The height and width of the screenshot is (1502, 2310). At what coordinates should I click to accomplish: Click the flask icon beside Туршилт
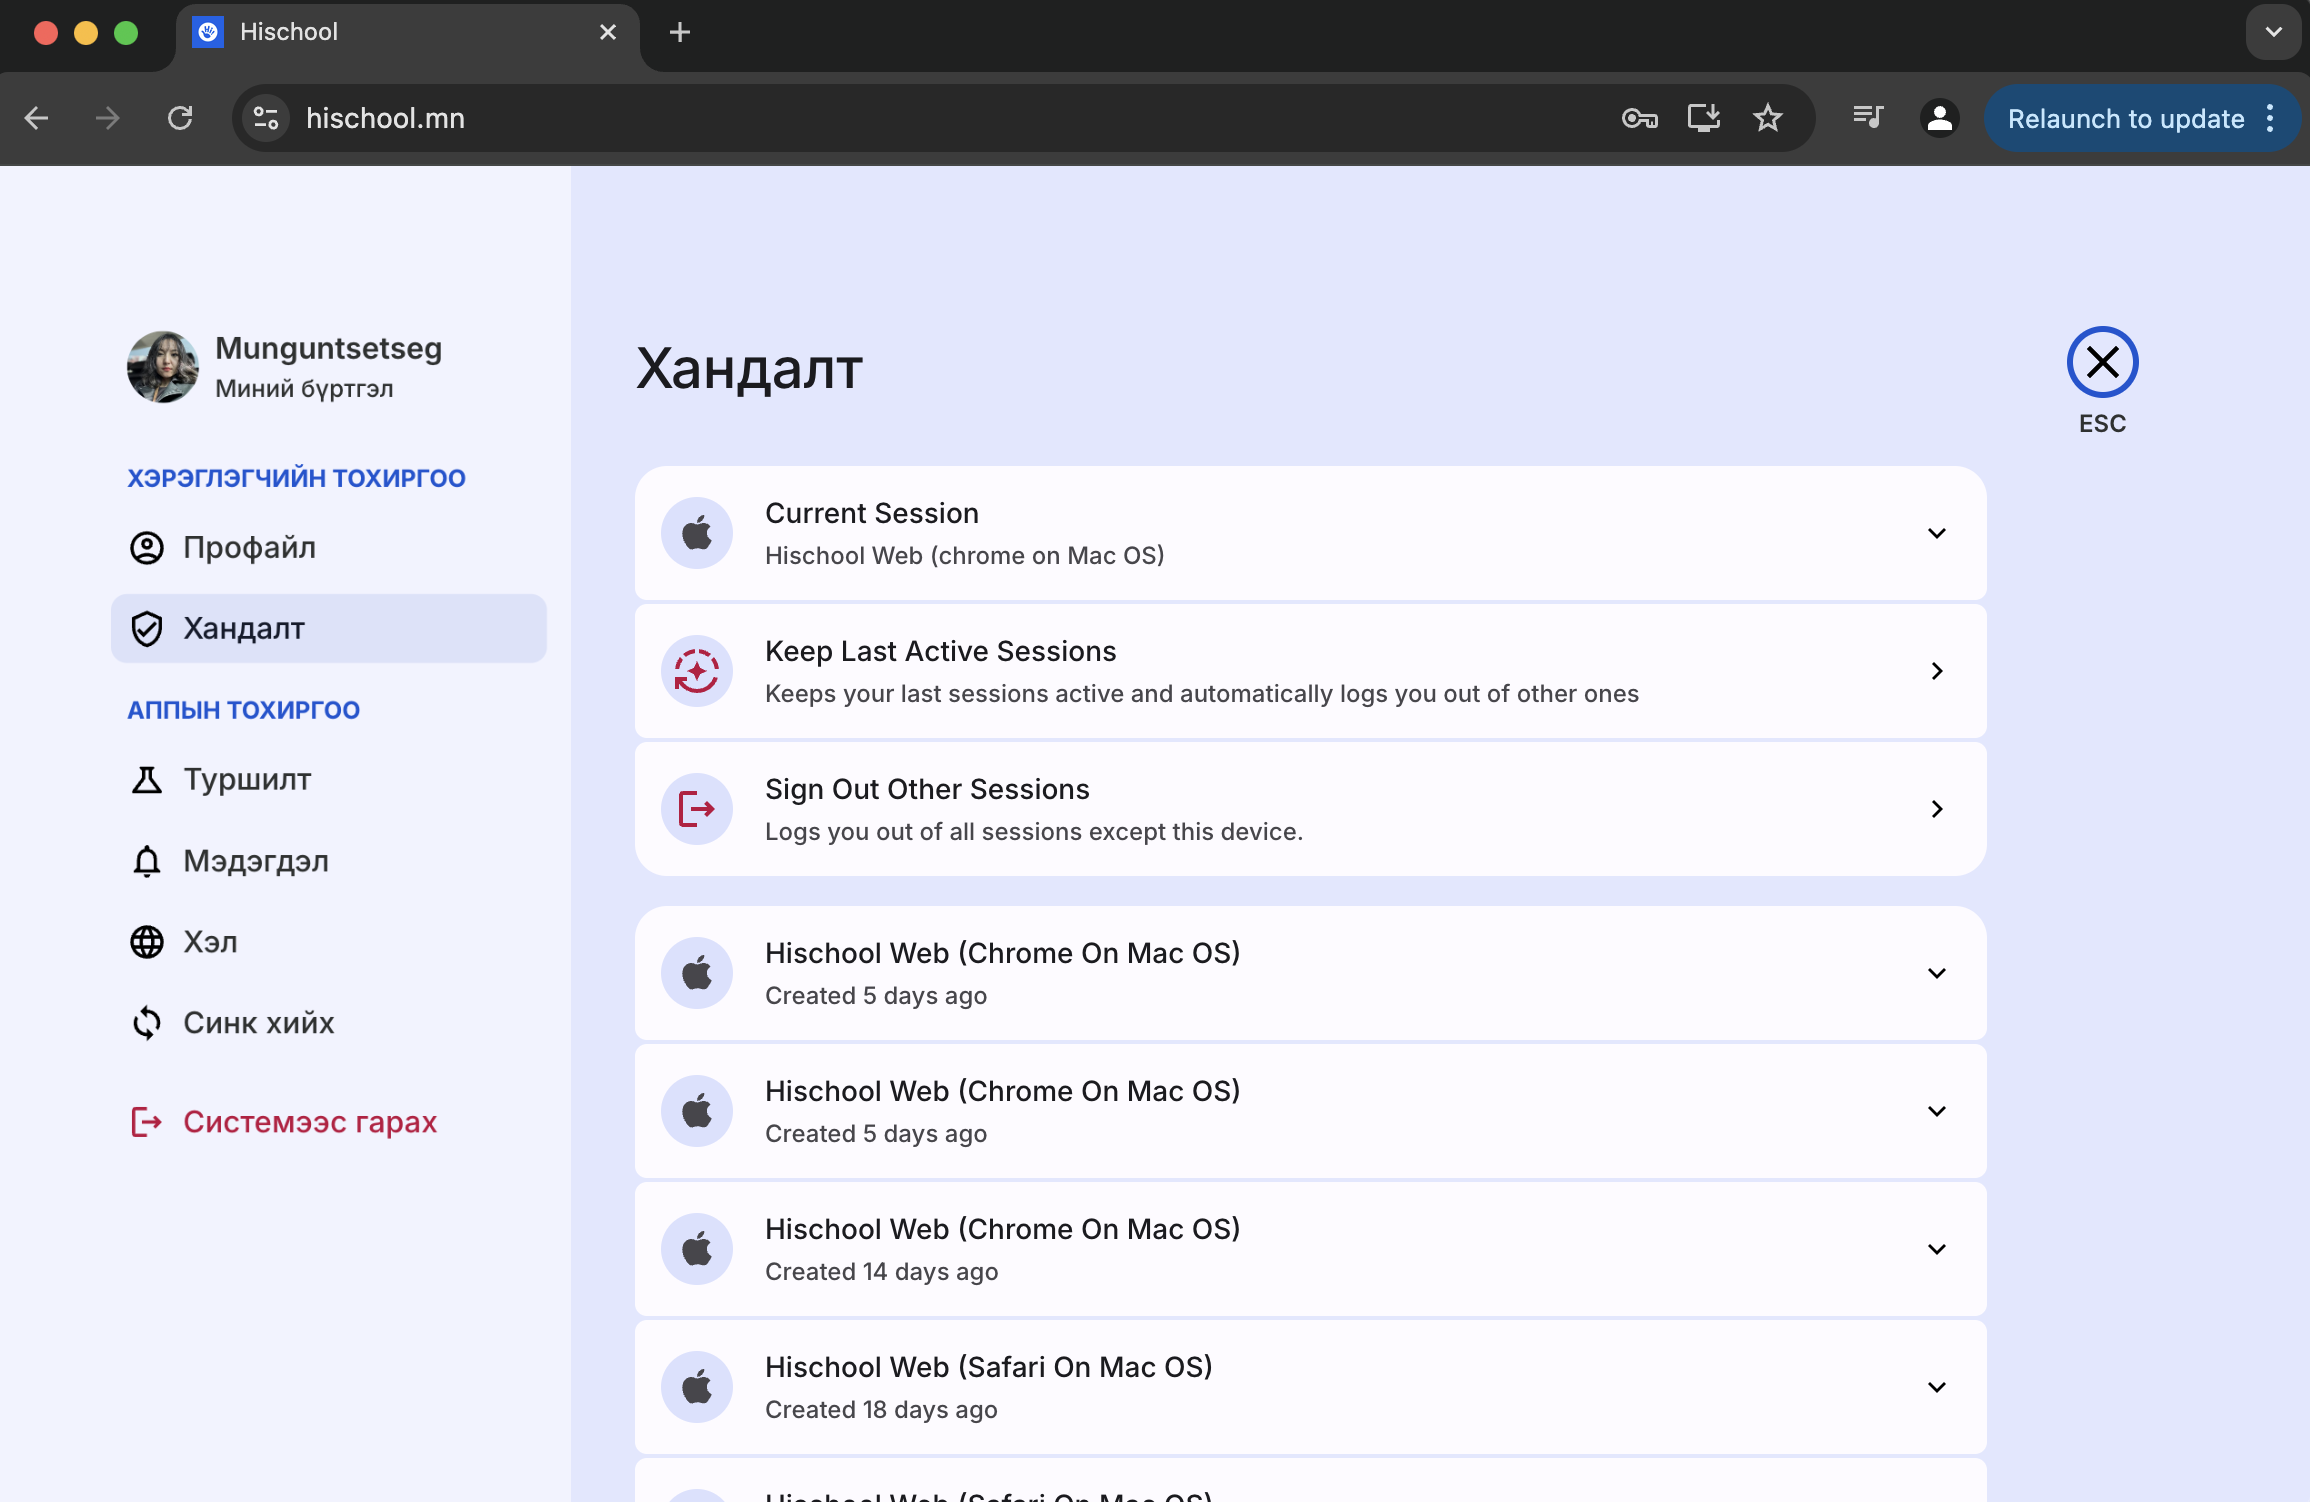pyautogui.click(x=147, y=780)
